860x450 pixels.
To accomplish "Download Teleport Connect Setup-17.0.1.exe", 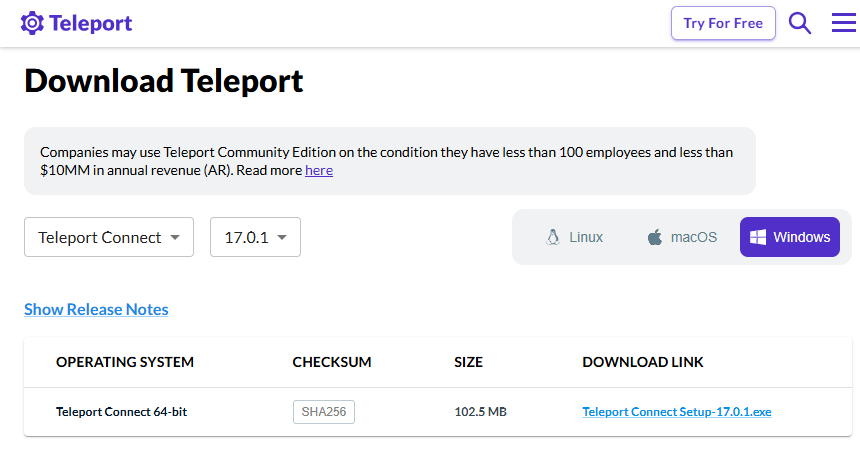I will pos(676,412).
